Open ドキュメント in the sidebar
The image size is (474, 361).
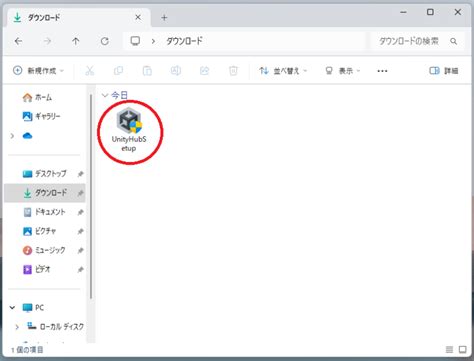[x=44, y=212]
